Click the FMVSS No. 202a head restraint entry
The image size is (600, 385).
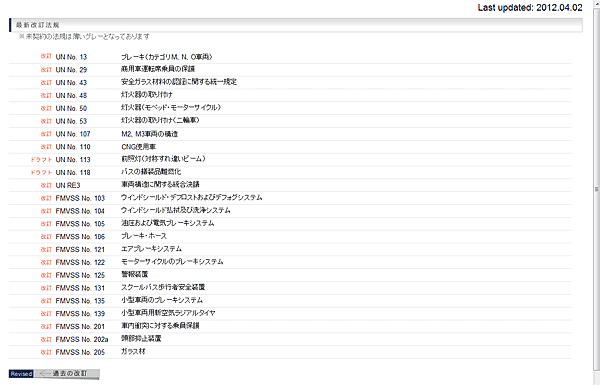coord(290,339)
